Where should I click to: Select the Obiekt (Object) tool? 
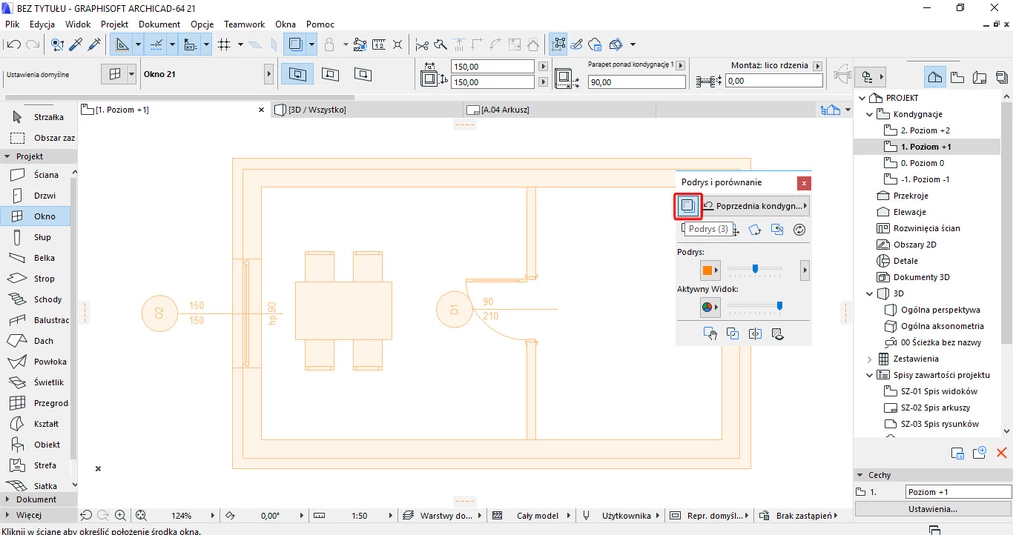pos(36,444)
